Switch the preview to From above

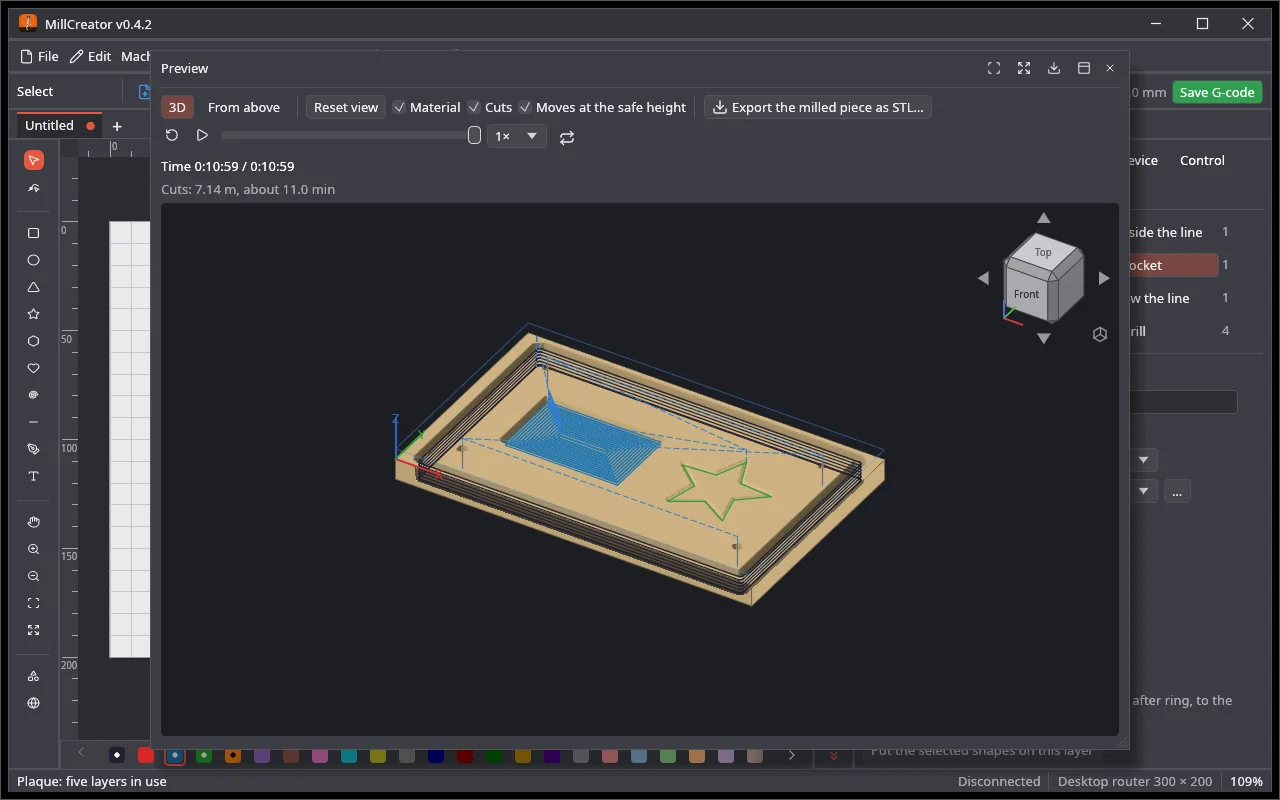click(244, 107)
